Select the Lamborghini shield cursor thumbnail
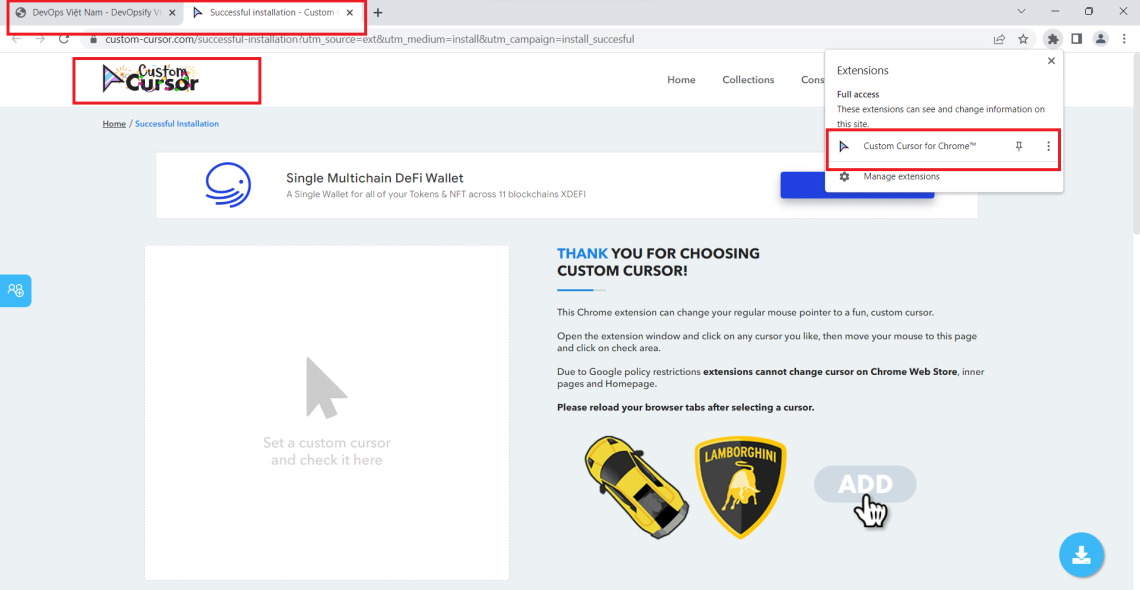This screenshot has height=590, width=1140. (x=740, y=487)
